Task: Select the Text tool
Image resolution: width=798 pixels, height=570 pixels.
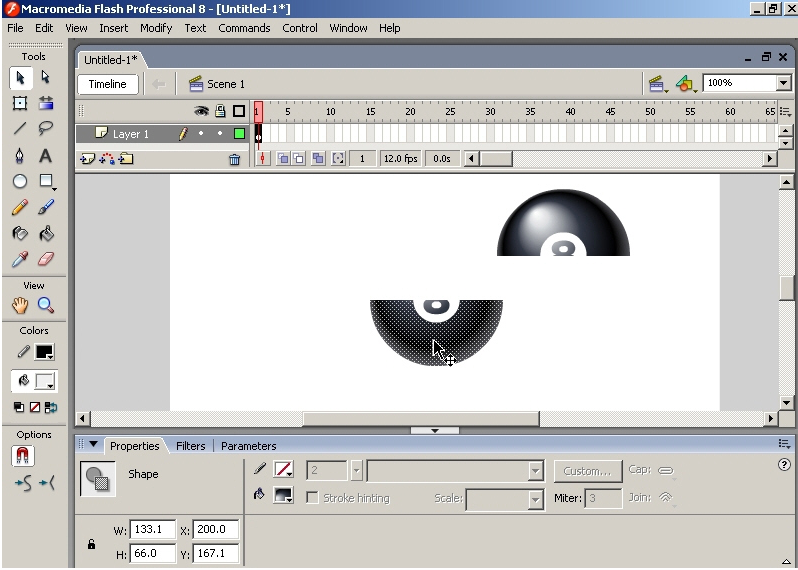Action: [x=46, y=155]
